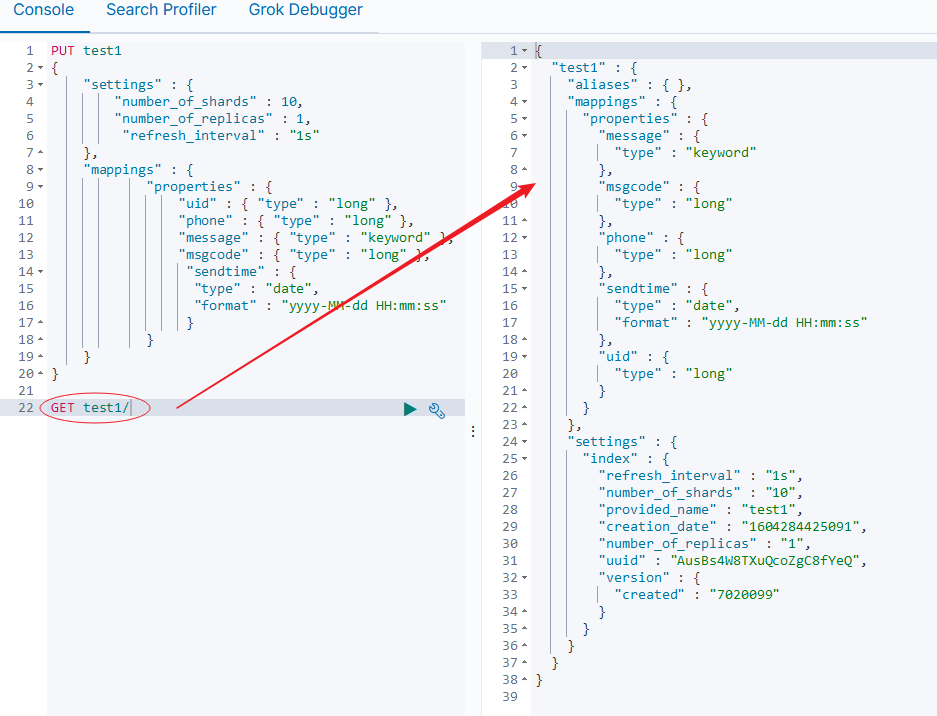
Task: Click the "message" type keyword line in editor
Action: (x=316, y=238)
